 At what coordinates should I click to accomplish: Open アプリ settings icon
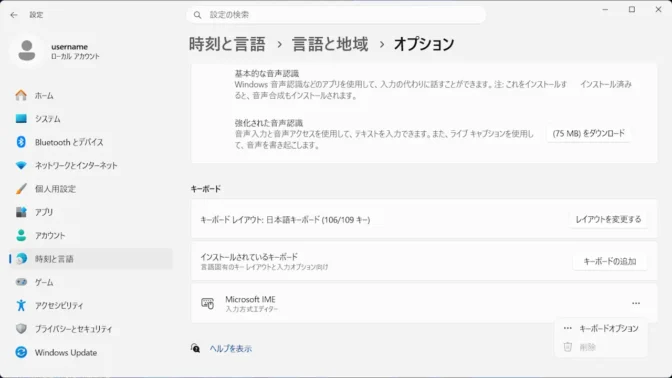[21, 212]
